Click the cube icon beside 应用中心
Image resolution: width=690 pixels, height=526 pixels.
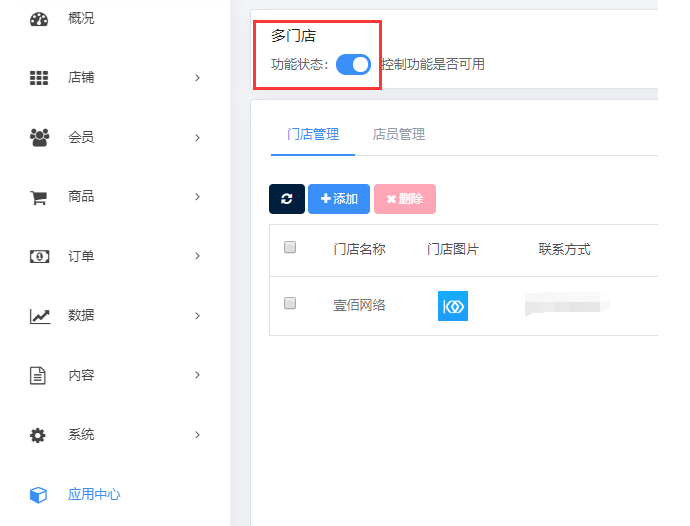pos(39,495)
